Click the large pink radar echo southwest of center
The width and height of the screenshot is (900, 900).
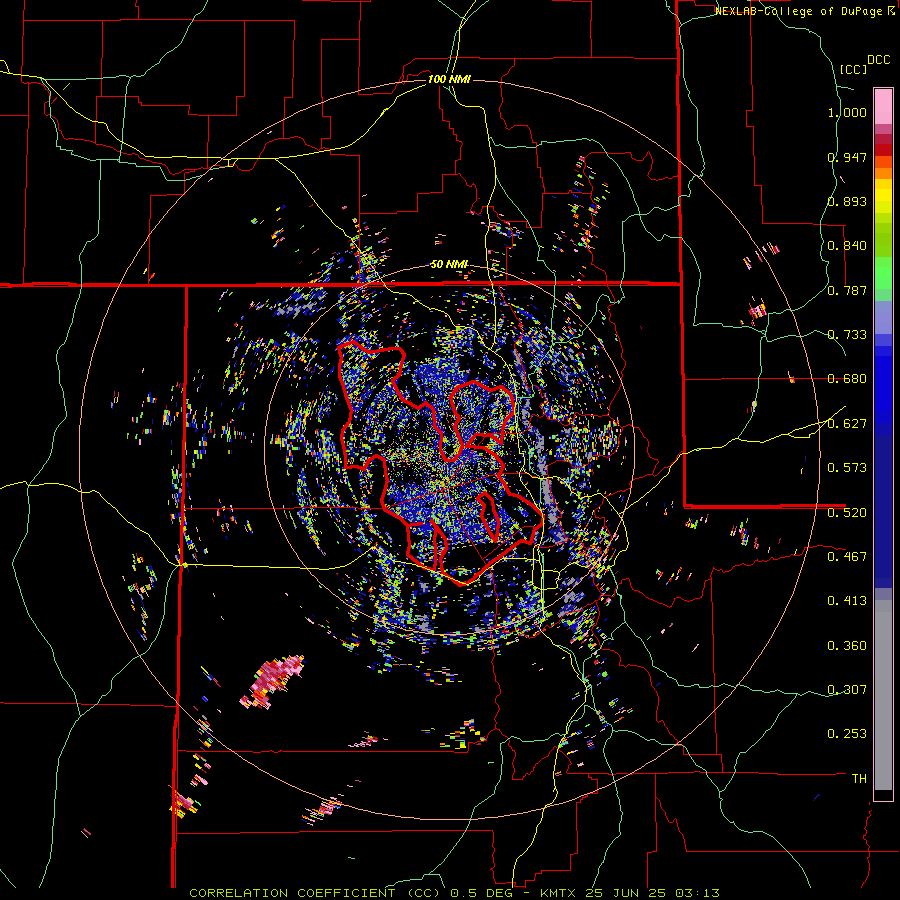(273, 680)
